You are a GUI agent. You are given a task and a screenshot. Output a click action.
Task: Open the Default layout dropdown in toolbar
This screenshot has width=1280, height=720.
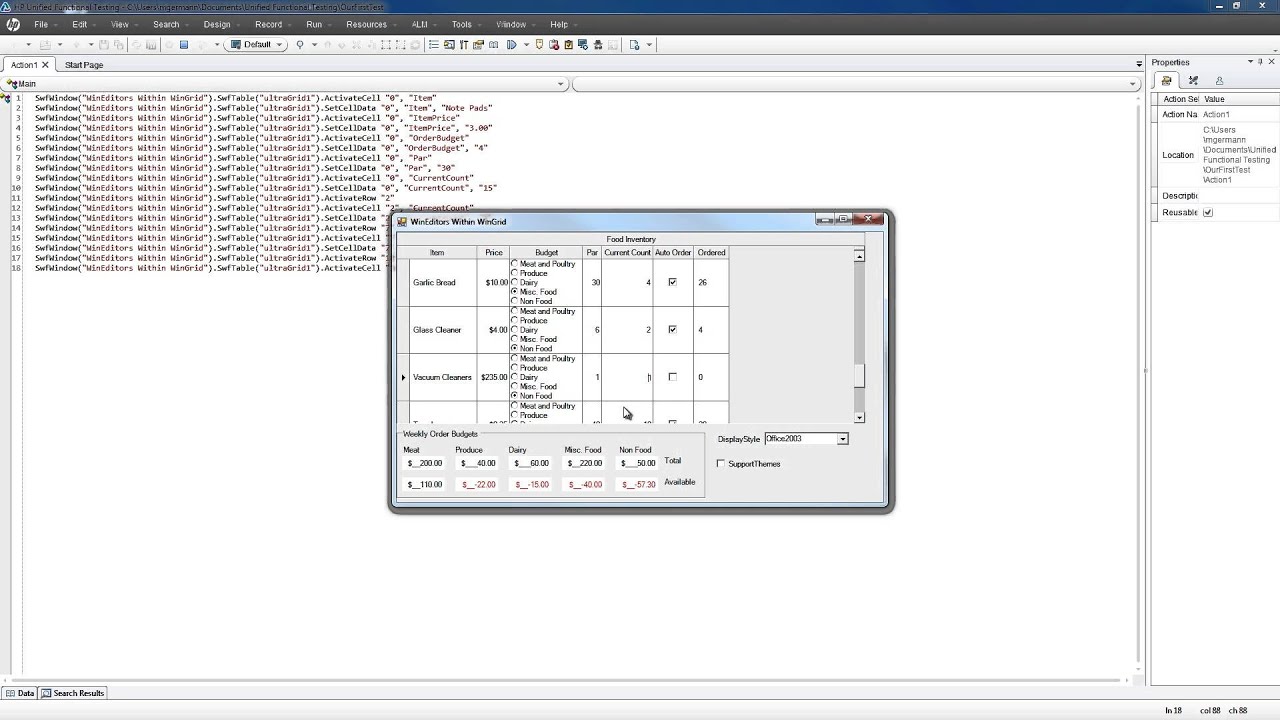pos(281,45)
